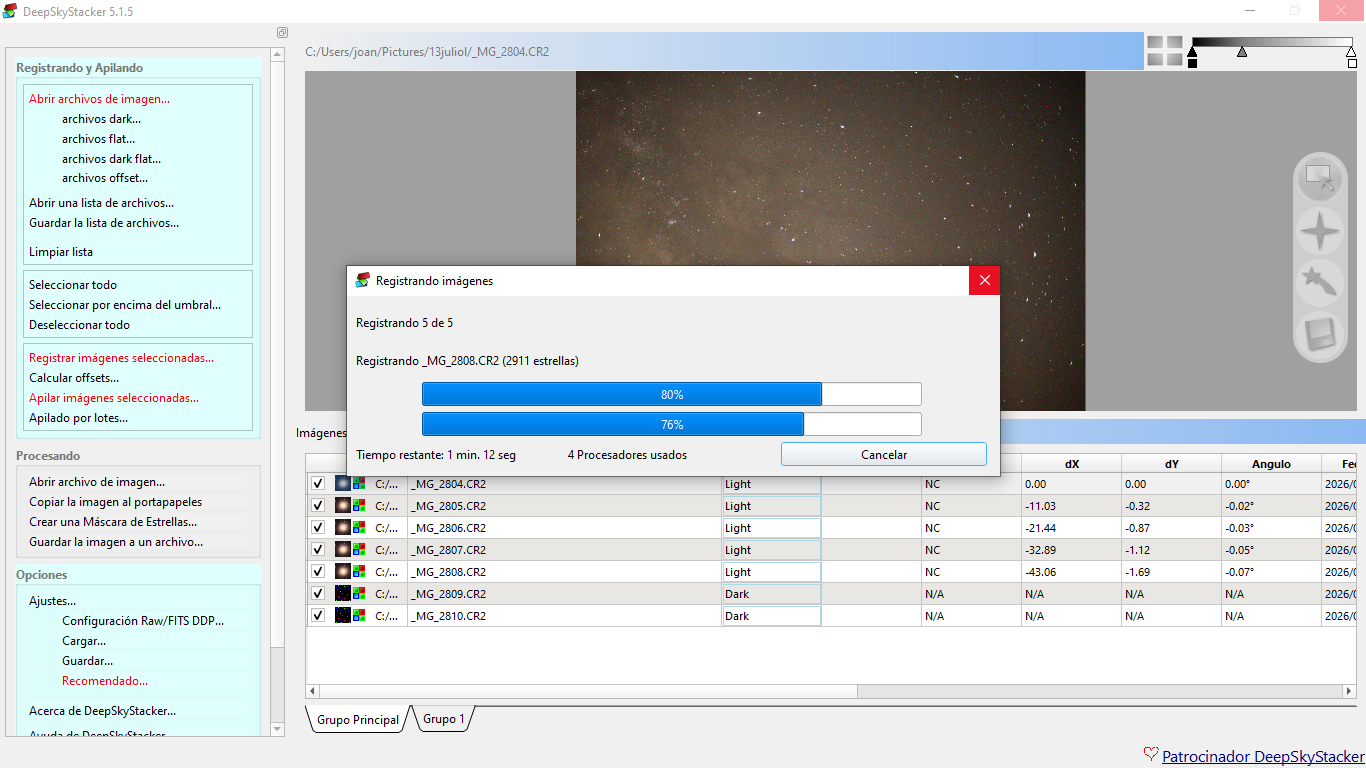Click the thumbnail icon for _MG_2806.CR2

(x=343, y=528)
